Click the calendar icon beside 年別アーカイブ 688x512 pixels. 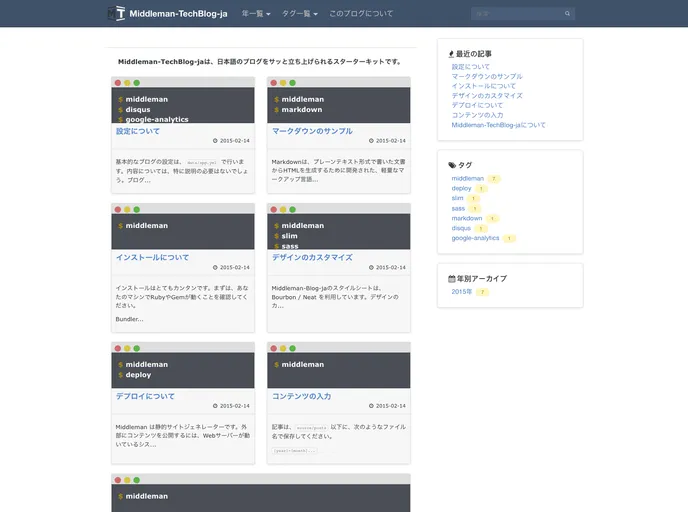point(452,278)
